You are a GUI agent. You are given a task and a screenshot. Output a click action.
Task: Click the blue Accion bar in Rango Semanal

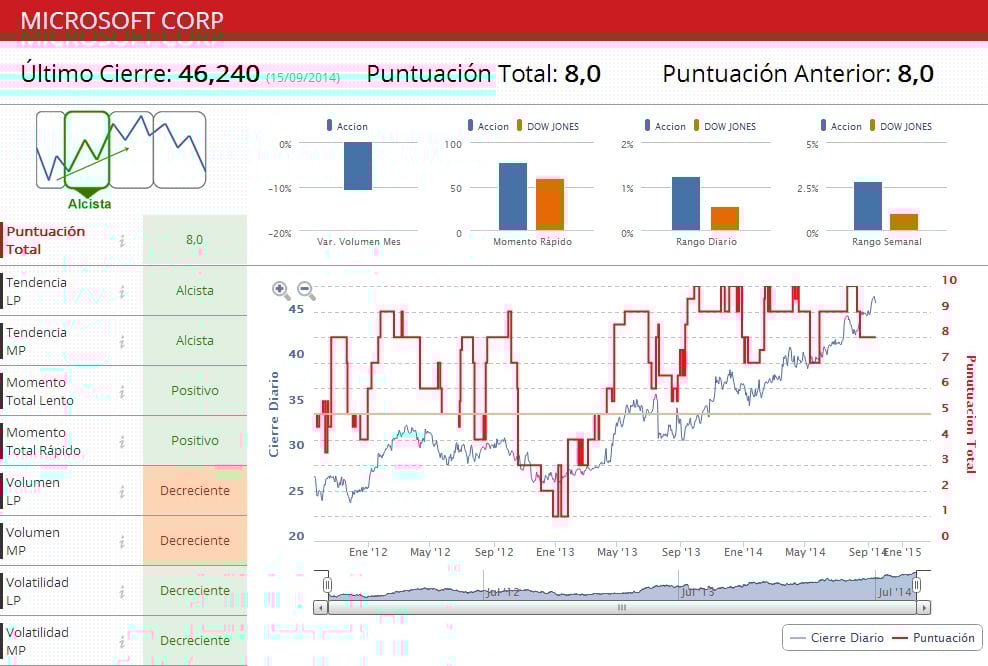(868, 206)
